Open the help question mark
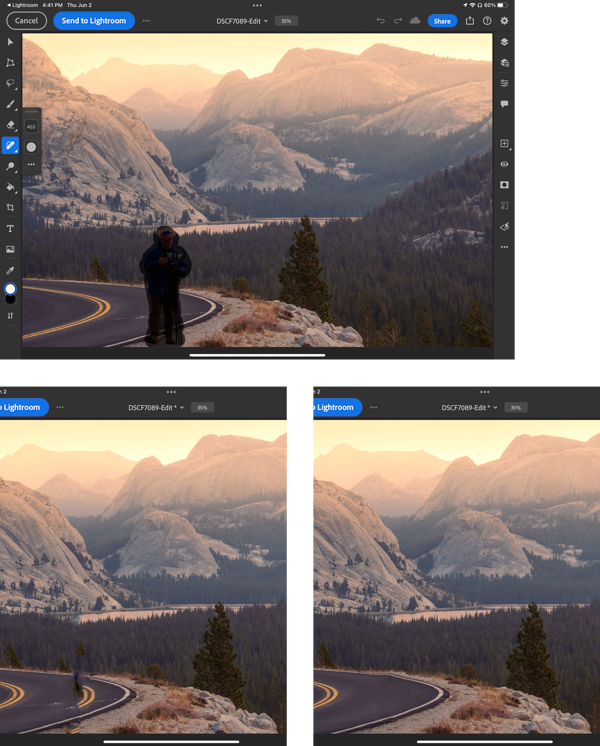The width and height of the screenshot is (600, 746). tap(487, 21)
